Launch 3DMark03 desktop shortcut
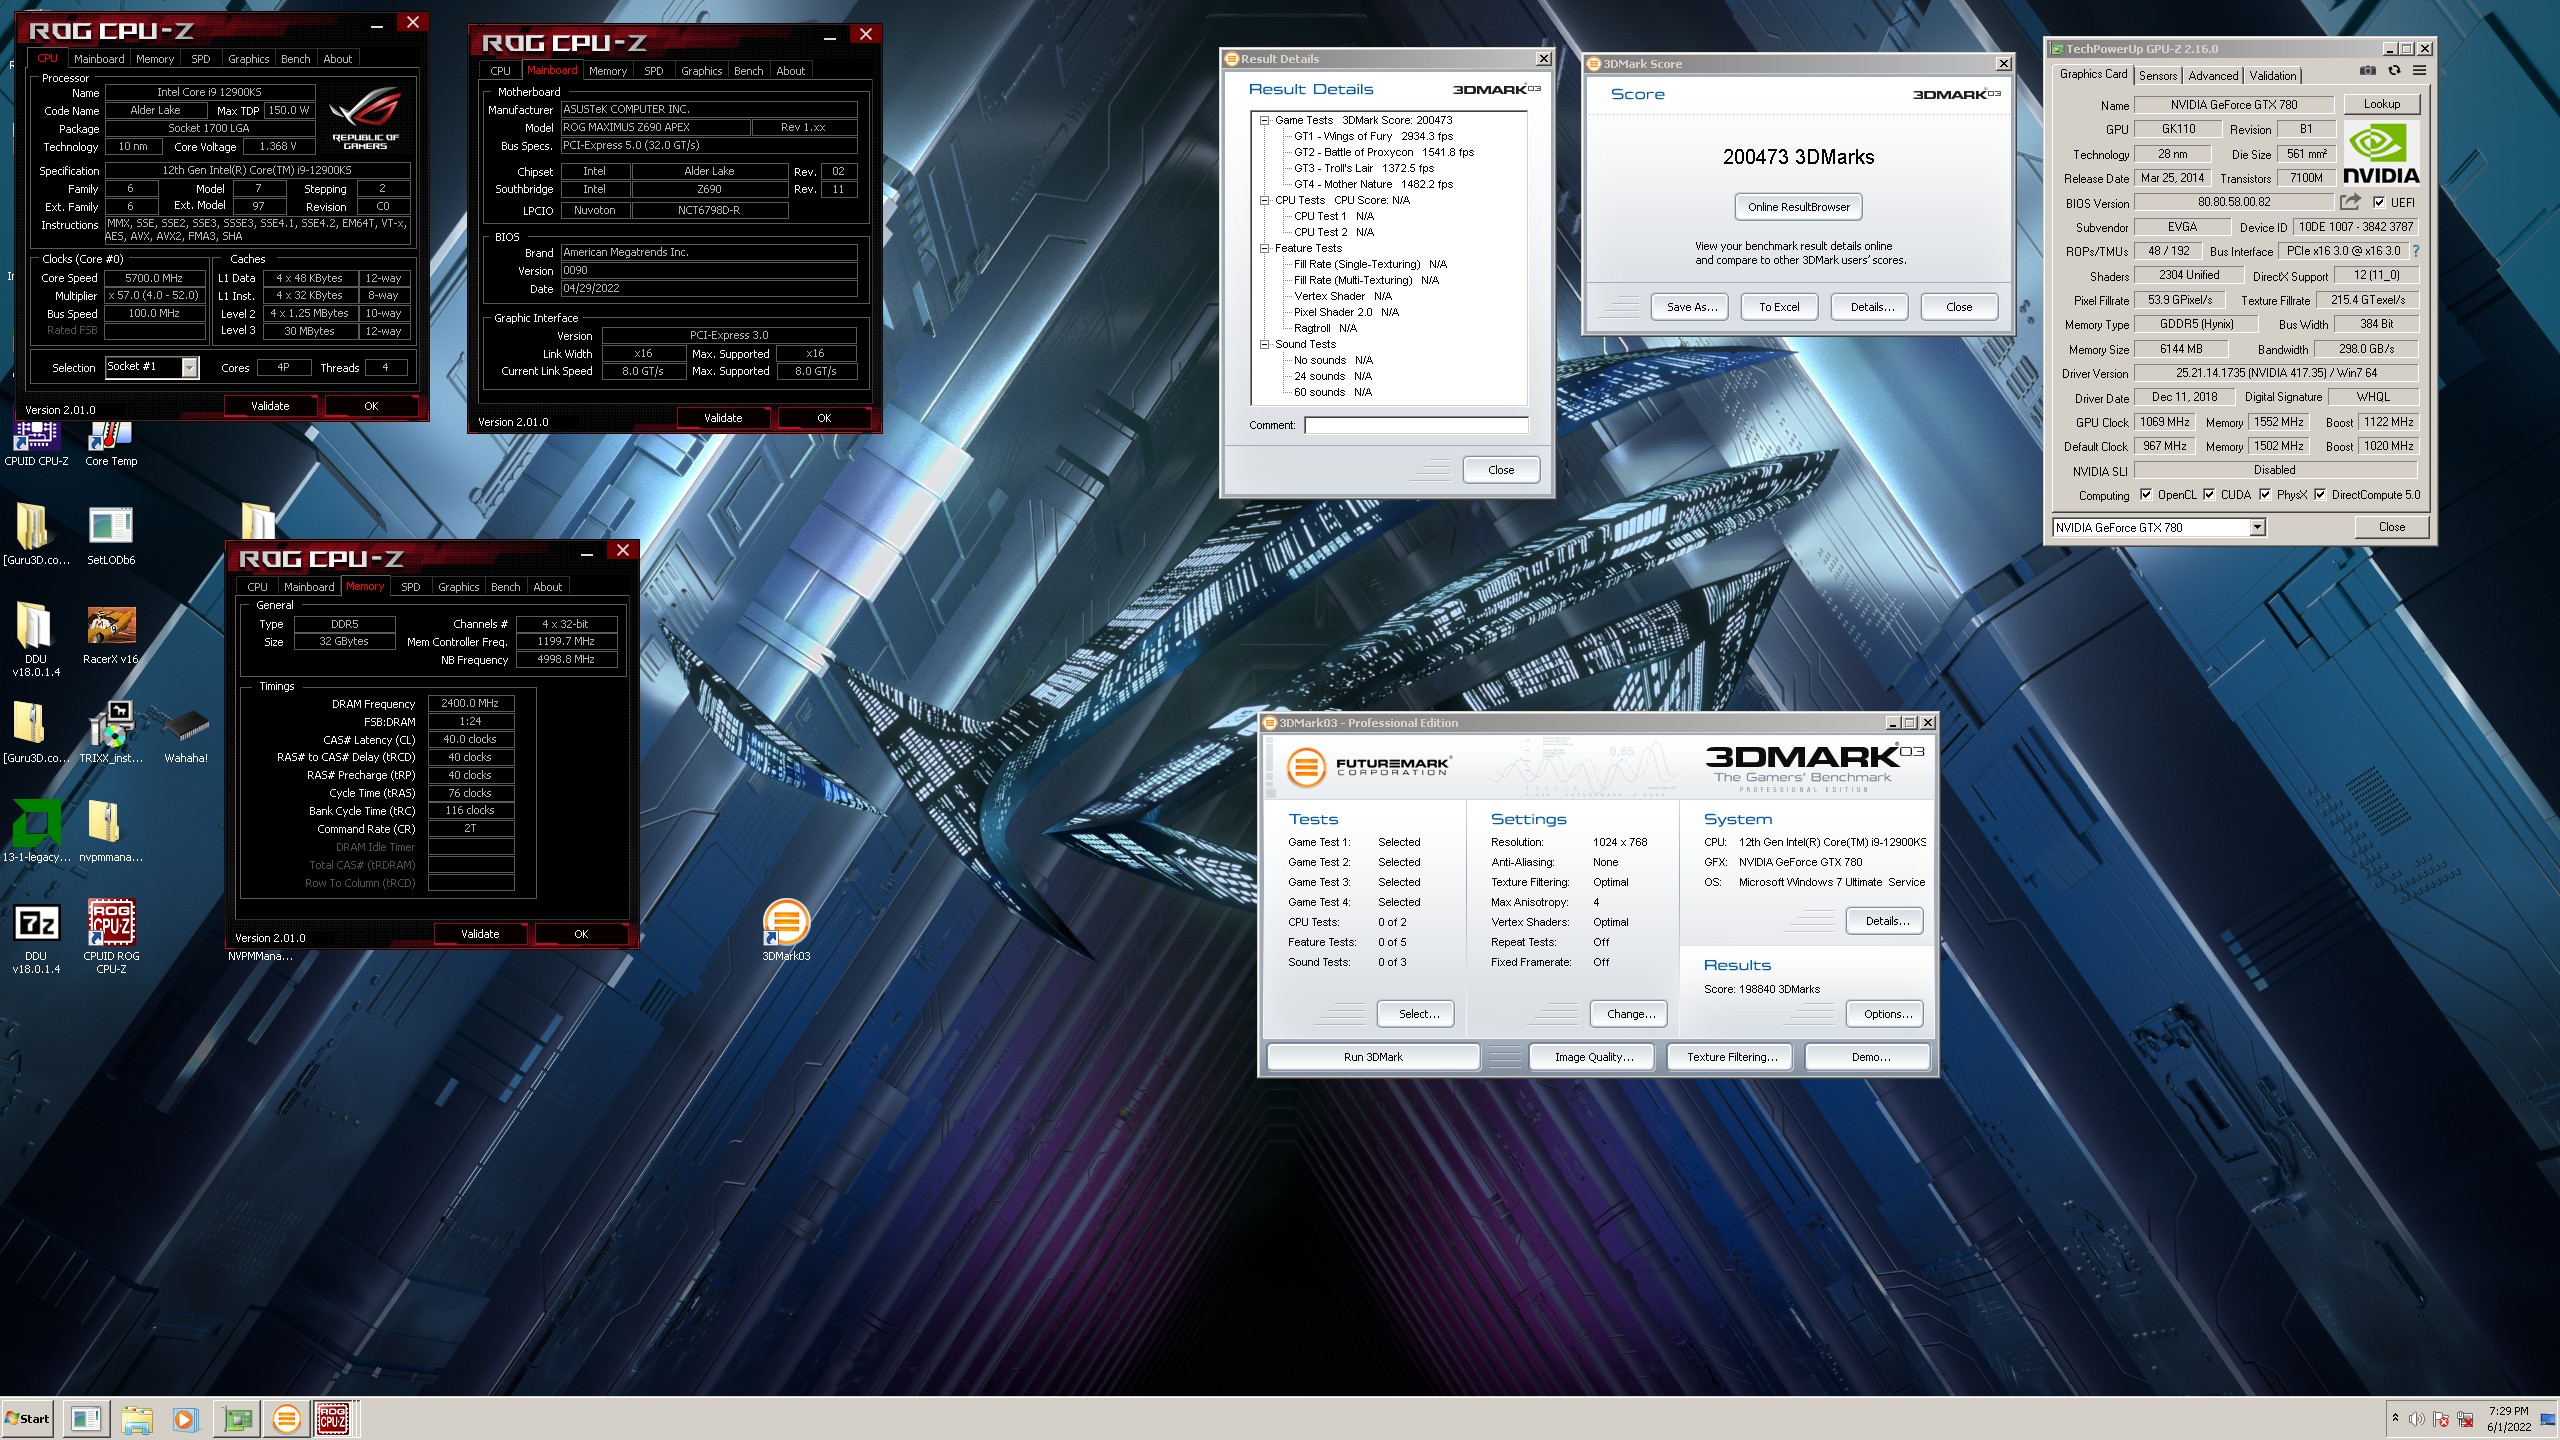 tap(786, 931)
